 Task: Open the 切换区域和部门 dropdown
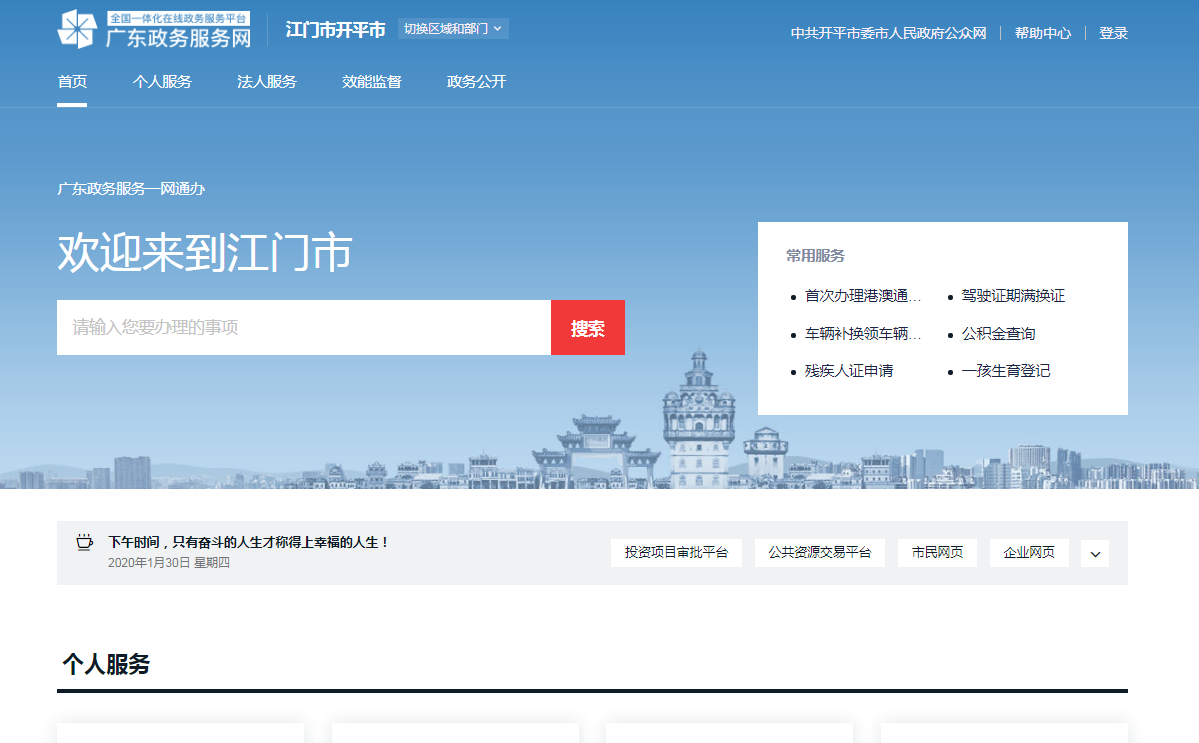click(x=453, y=28)
